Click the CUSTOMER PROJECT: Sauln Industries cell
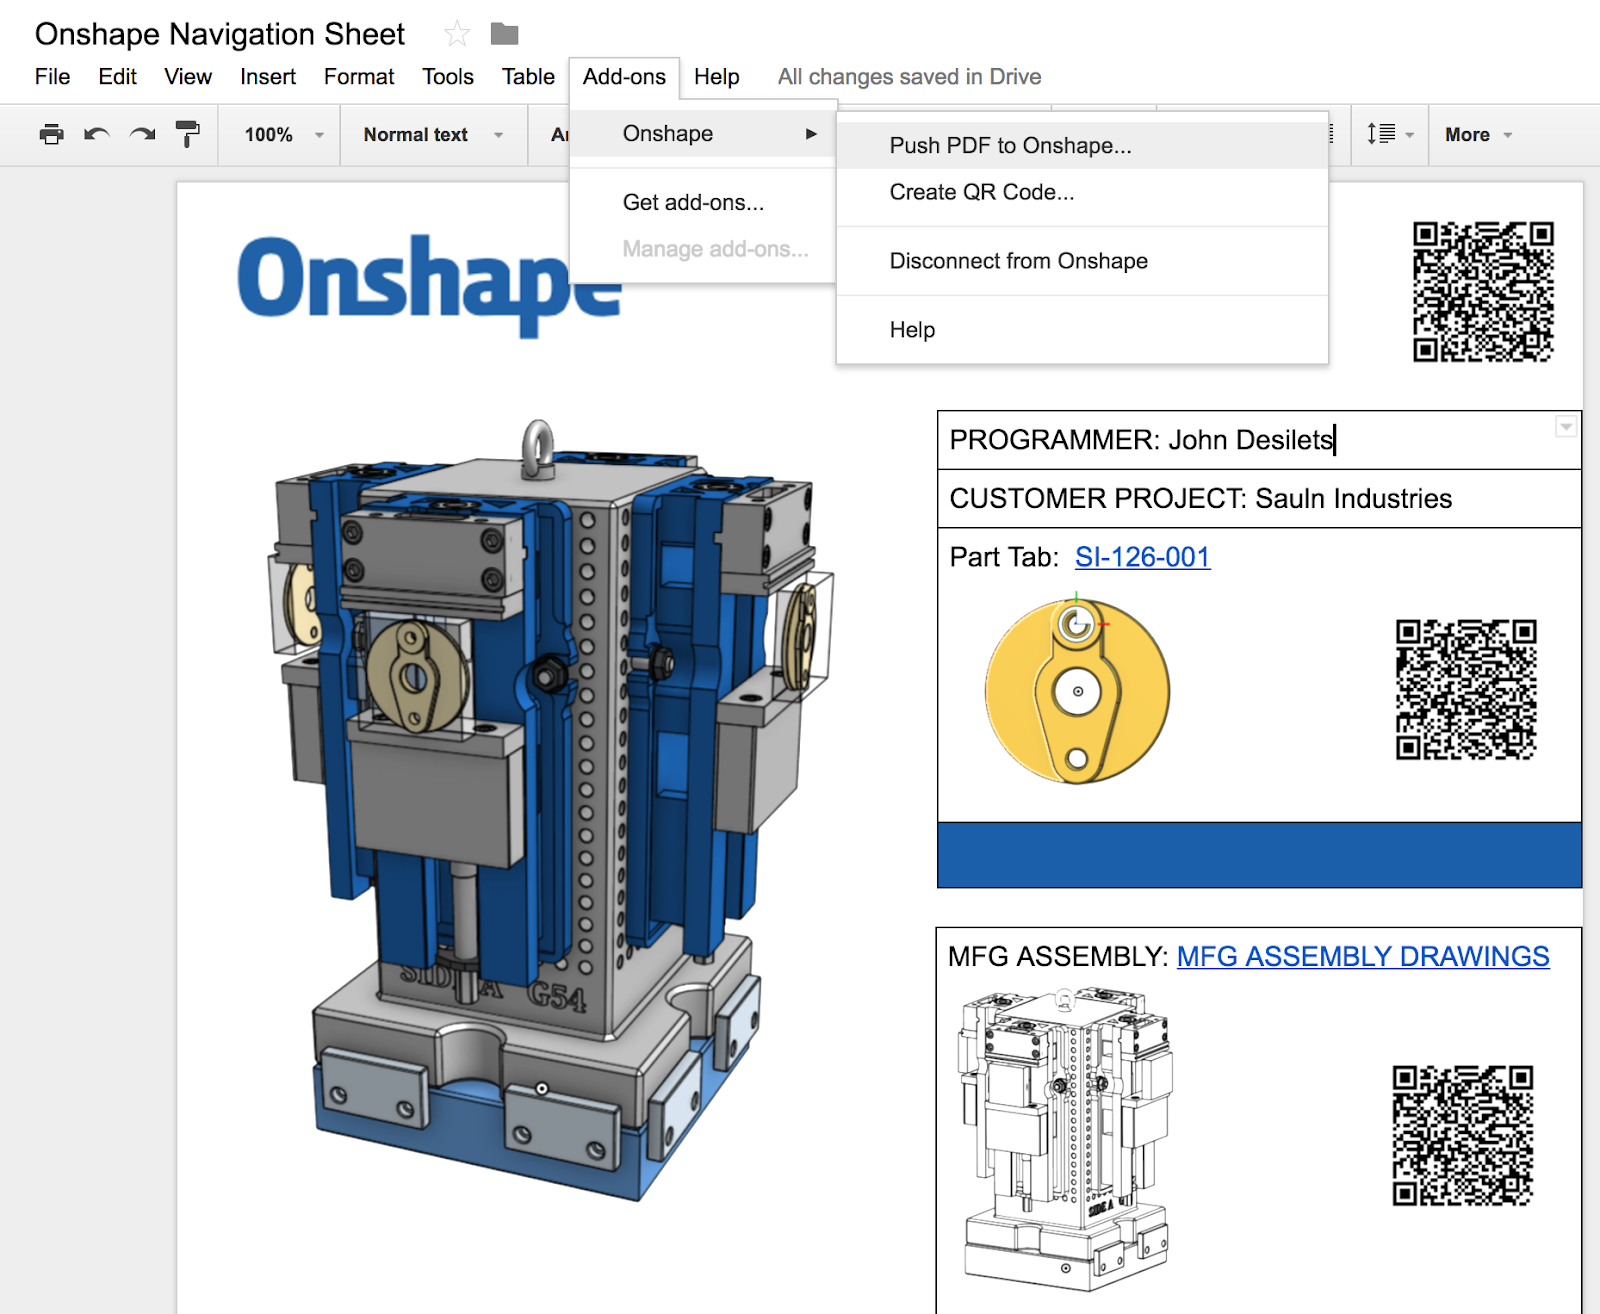The width and height of the screenshot is (1600, 1314). [x=1259, y=499]
